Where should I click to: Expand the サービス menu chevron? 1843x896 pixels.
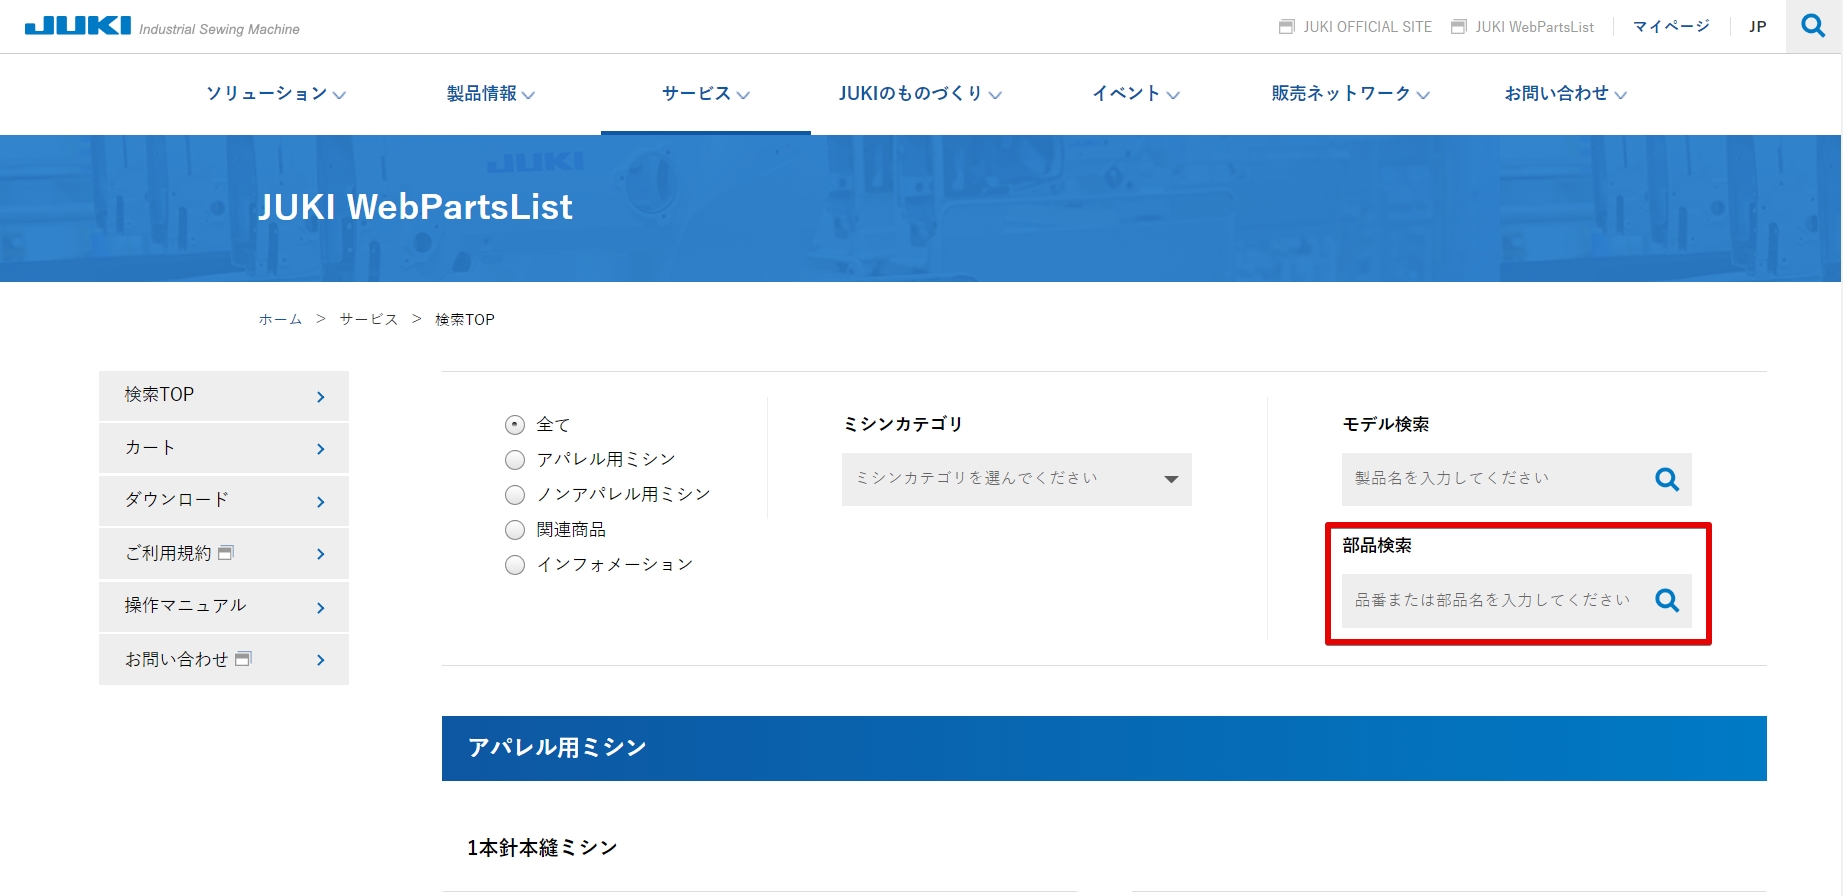[x=743, y=95]
